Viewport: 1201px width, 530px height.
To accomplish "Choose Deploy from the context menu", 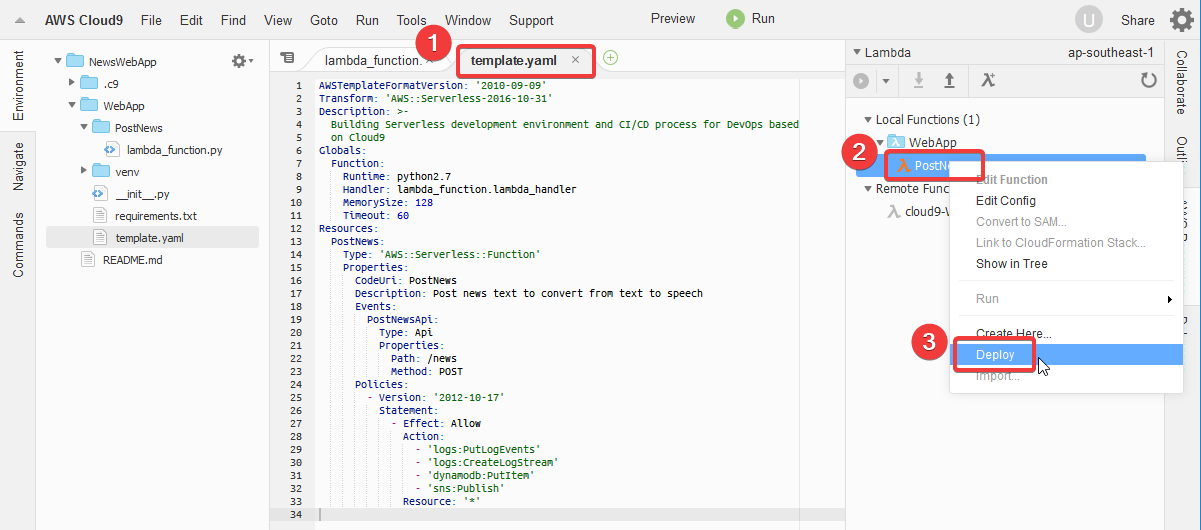I will point(1066,355).
